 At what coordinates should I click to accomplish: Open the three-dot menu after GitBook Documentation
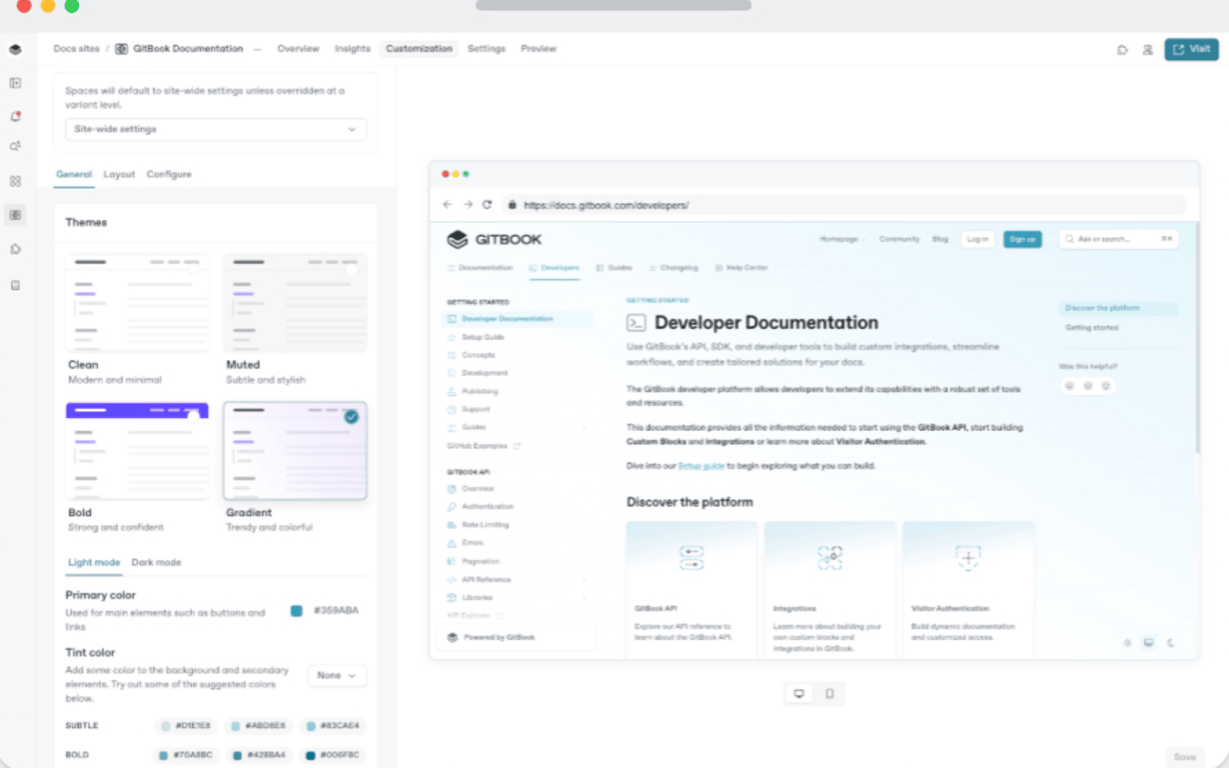click(257, 48)
